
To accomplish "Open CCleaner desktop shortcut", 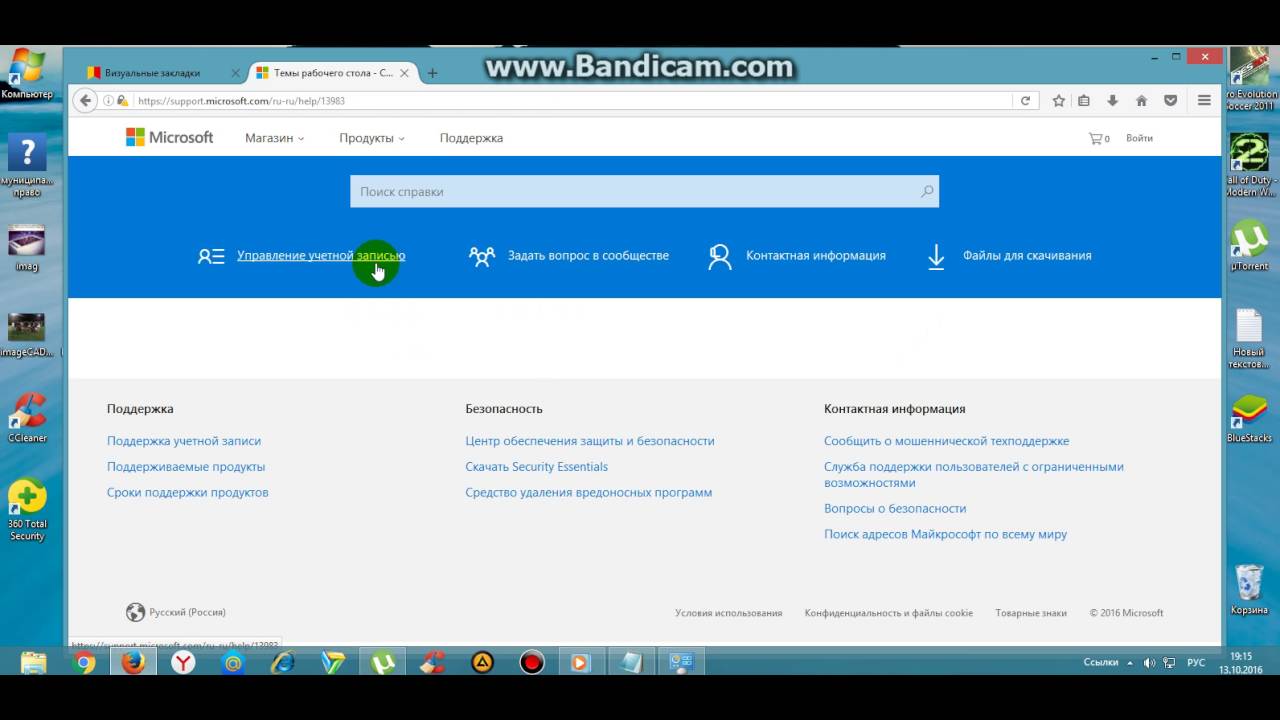I will click(x=27, y=418).
